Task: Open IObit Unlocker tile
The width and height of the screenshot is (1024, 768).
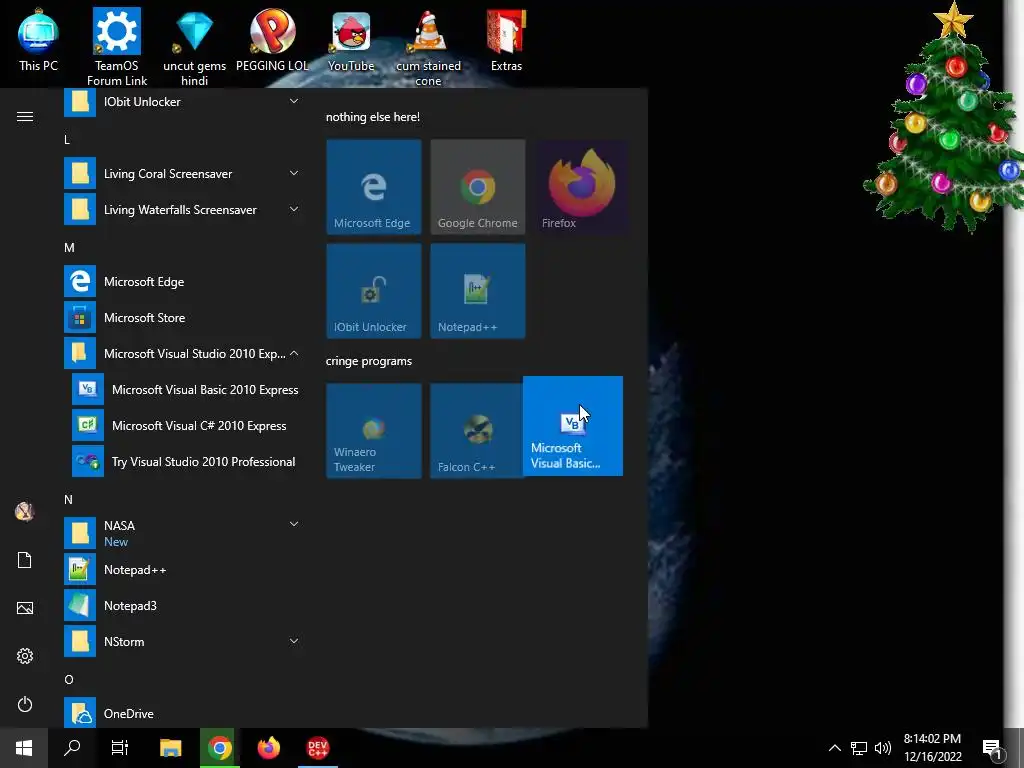Action: [x=374, y=291]
